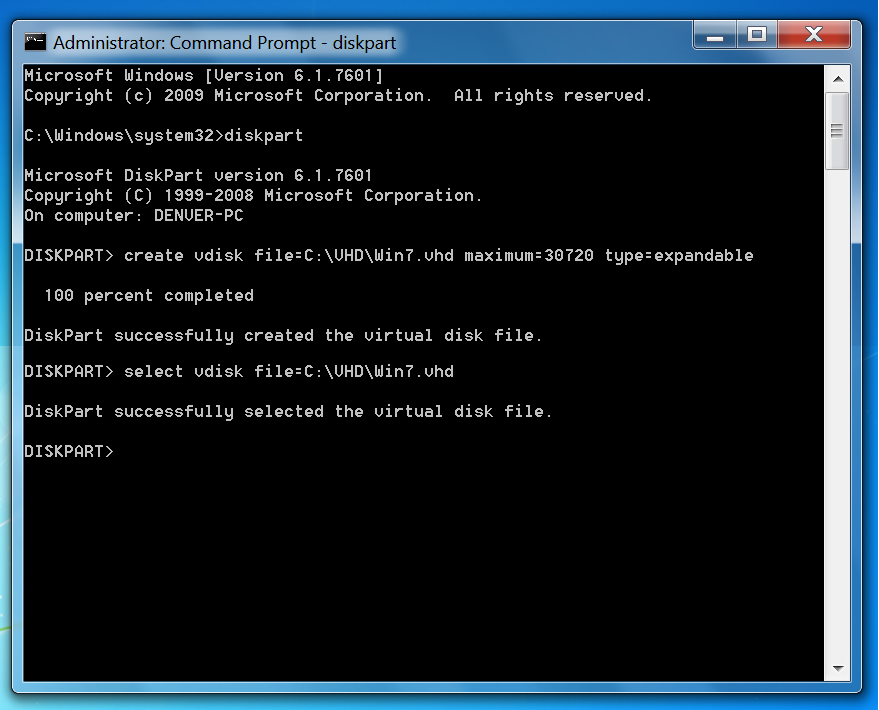Minimize the Command Prompt window
The width and height of the screenshot is (879, 710).
(715, 35)
